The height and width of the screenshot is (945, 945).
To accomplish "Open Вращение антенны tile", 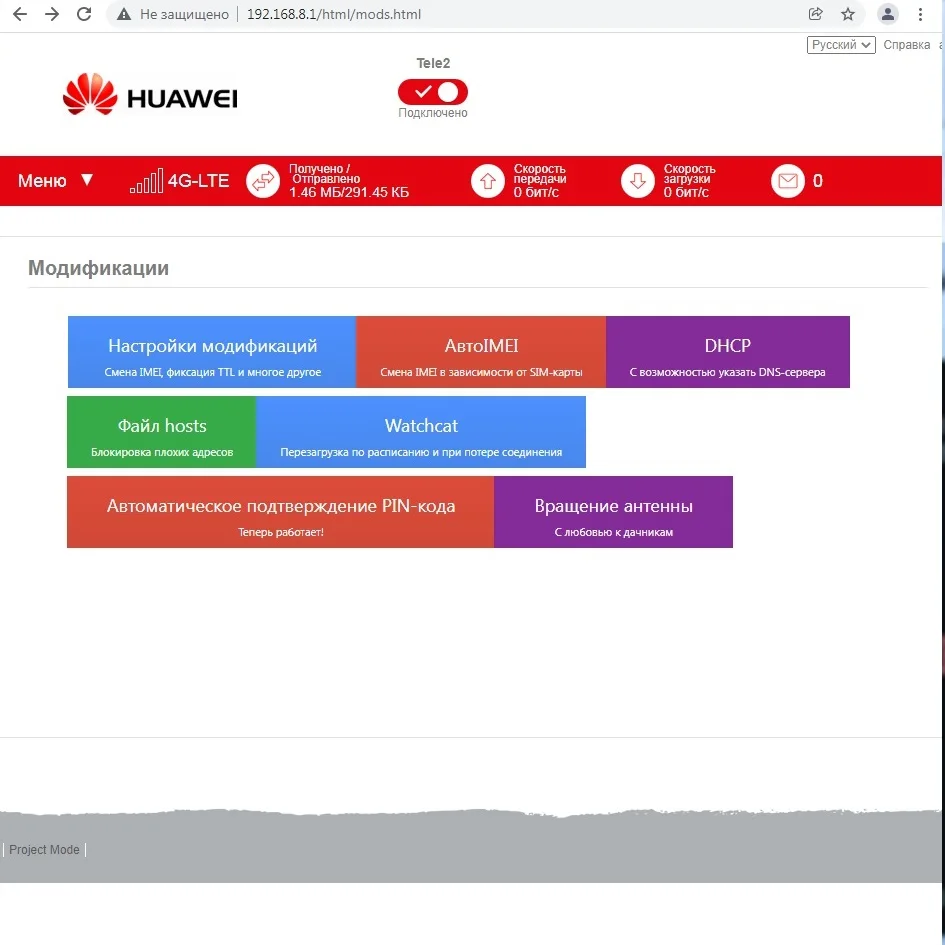I will tap(614, 512).
